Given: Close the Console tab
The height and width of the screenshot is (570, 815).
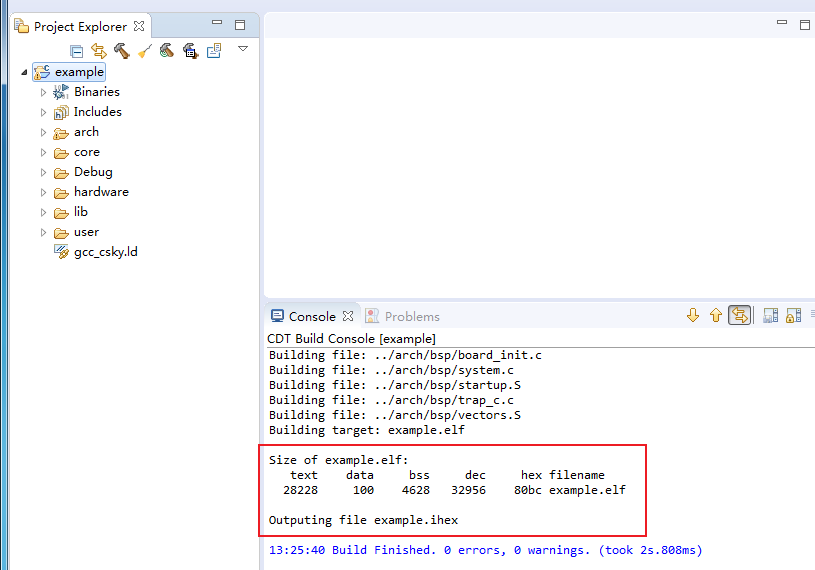Looking at the screenshot, I should click(348, 316).
